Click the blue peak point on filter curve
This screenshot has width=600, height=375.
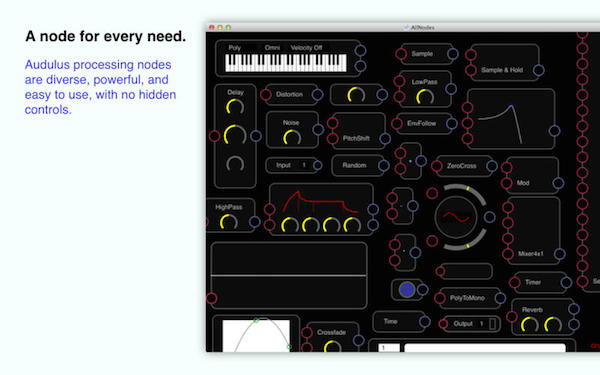[511, 106]
